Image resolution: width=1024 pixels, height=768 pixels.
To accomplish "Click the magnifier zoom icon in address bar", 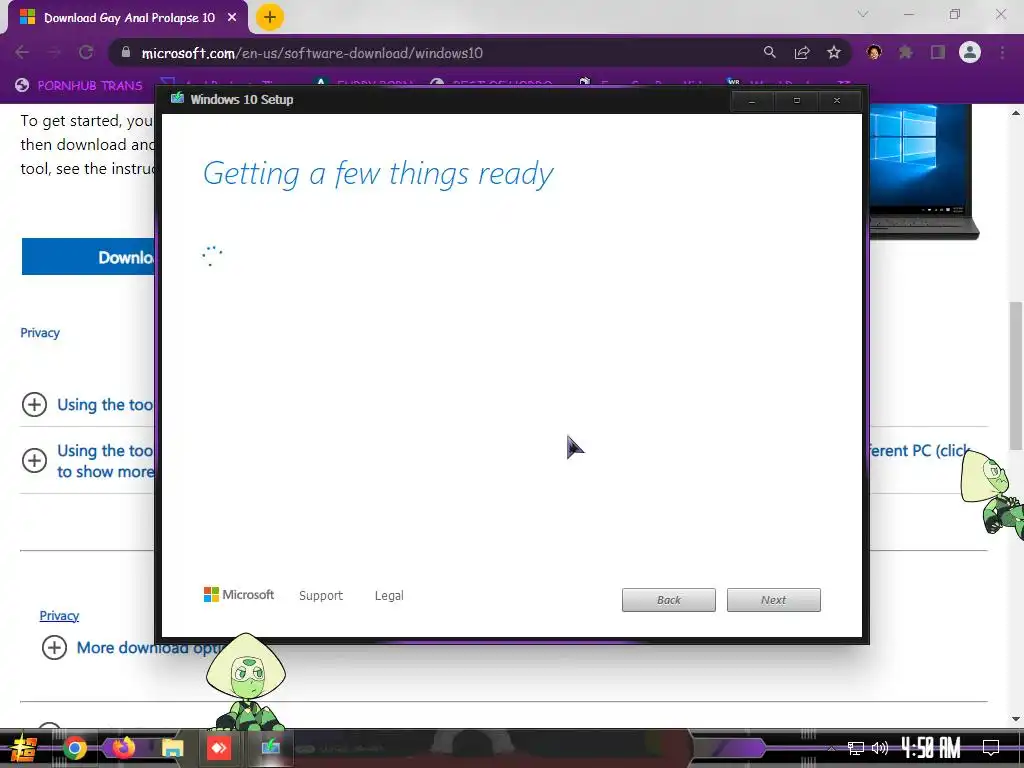I will pyautogui.click(x=770, y=52).
